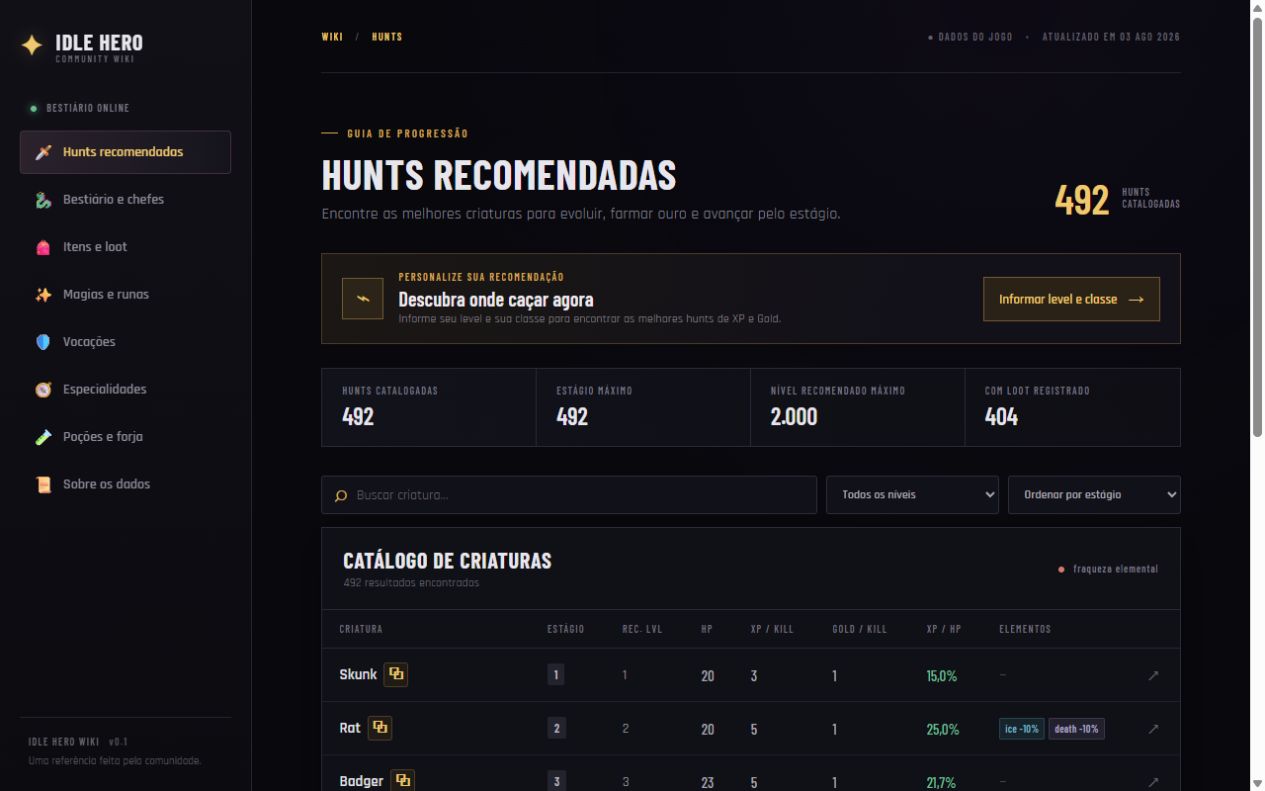Click the pink bag icon beside Itens e loot
Viewport: 1265px width, 791px height.
pos(43,247)
